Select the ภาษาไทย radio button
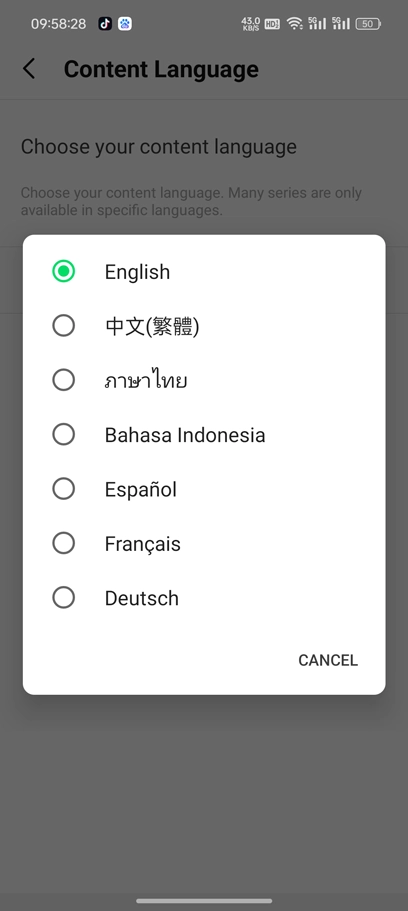The image size is (408, 911). click(x=63, y=380)
